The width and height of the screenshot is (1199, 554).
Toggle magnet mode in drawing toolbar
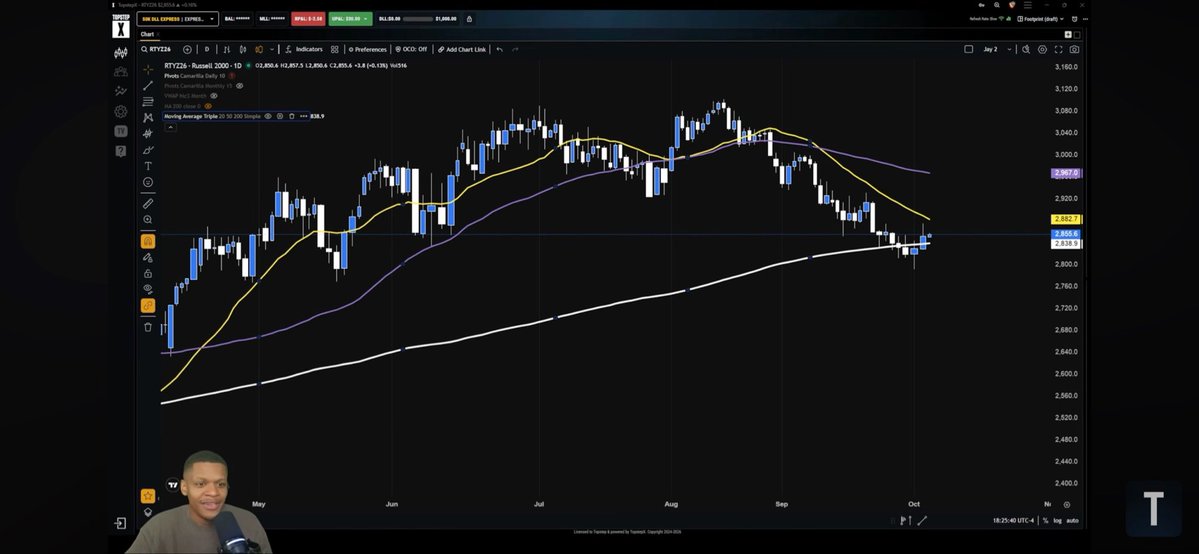[x=148, y=241]
